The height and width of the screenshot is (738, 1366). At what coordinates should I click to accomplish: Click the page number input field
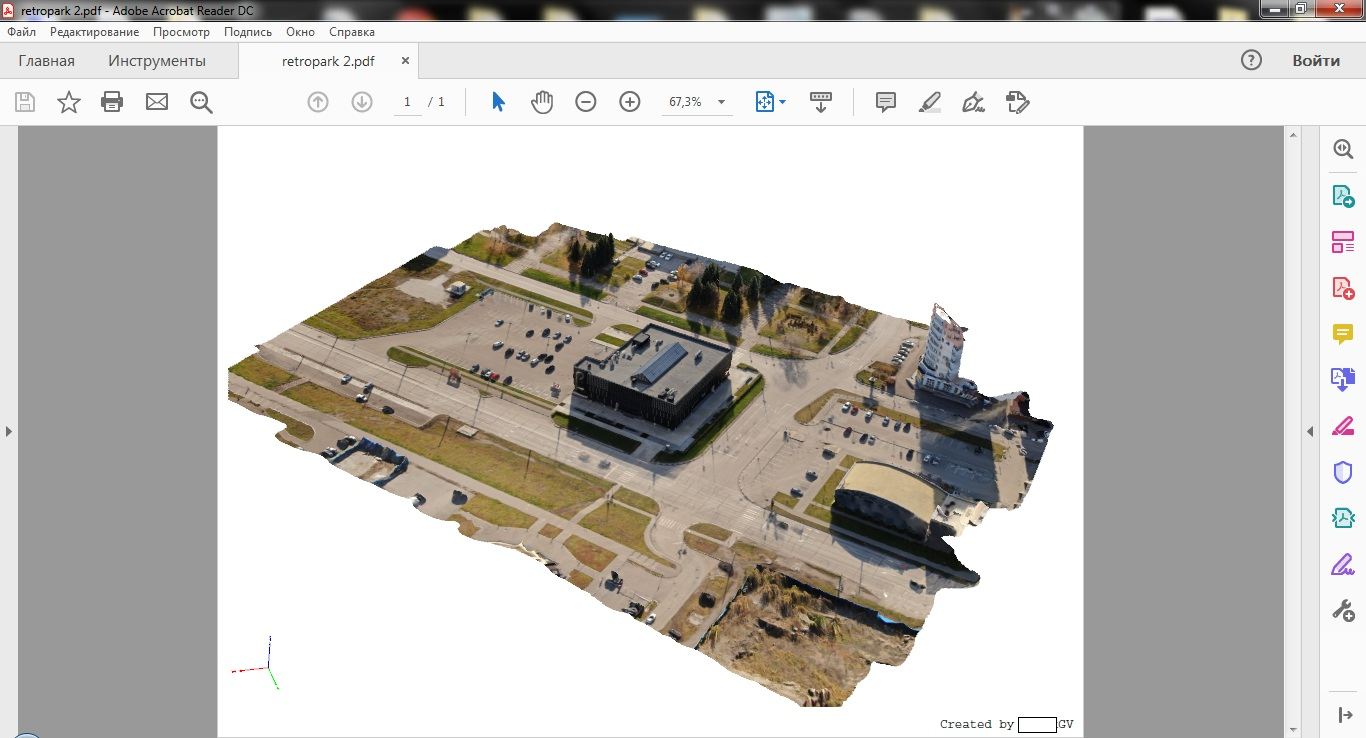coord(407,102)
